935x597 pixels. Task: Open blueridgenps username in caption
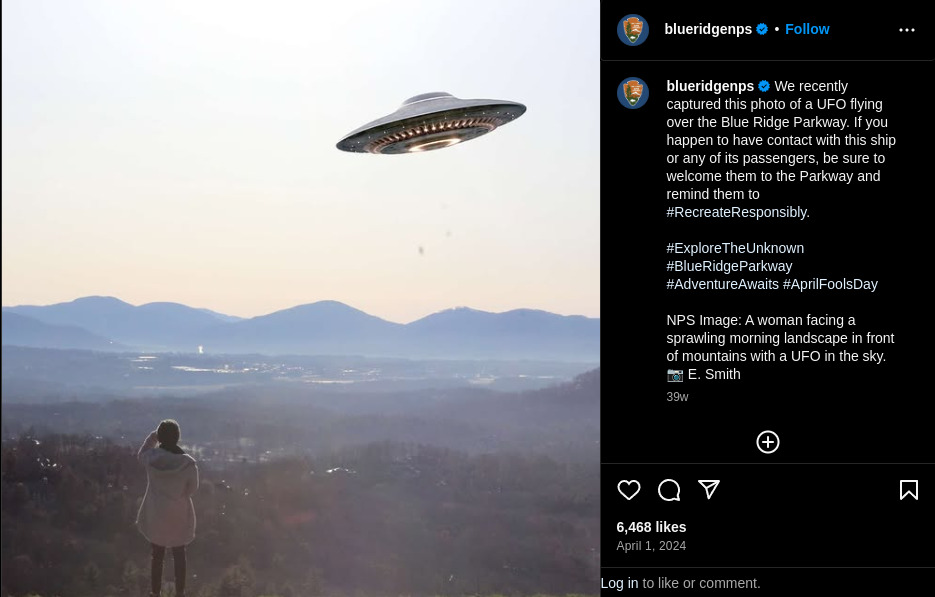(710, 86)
